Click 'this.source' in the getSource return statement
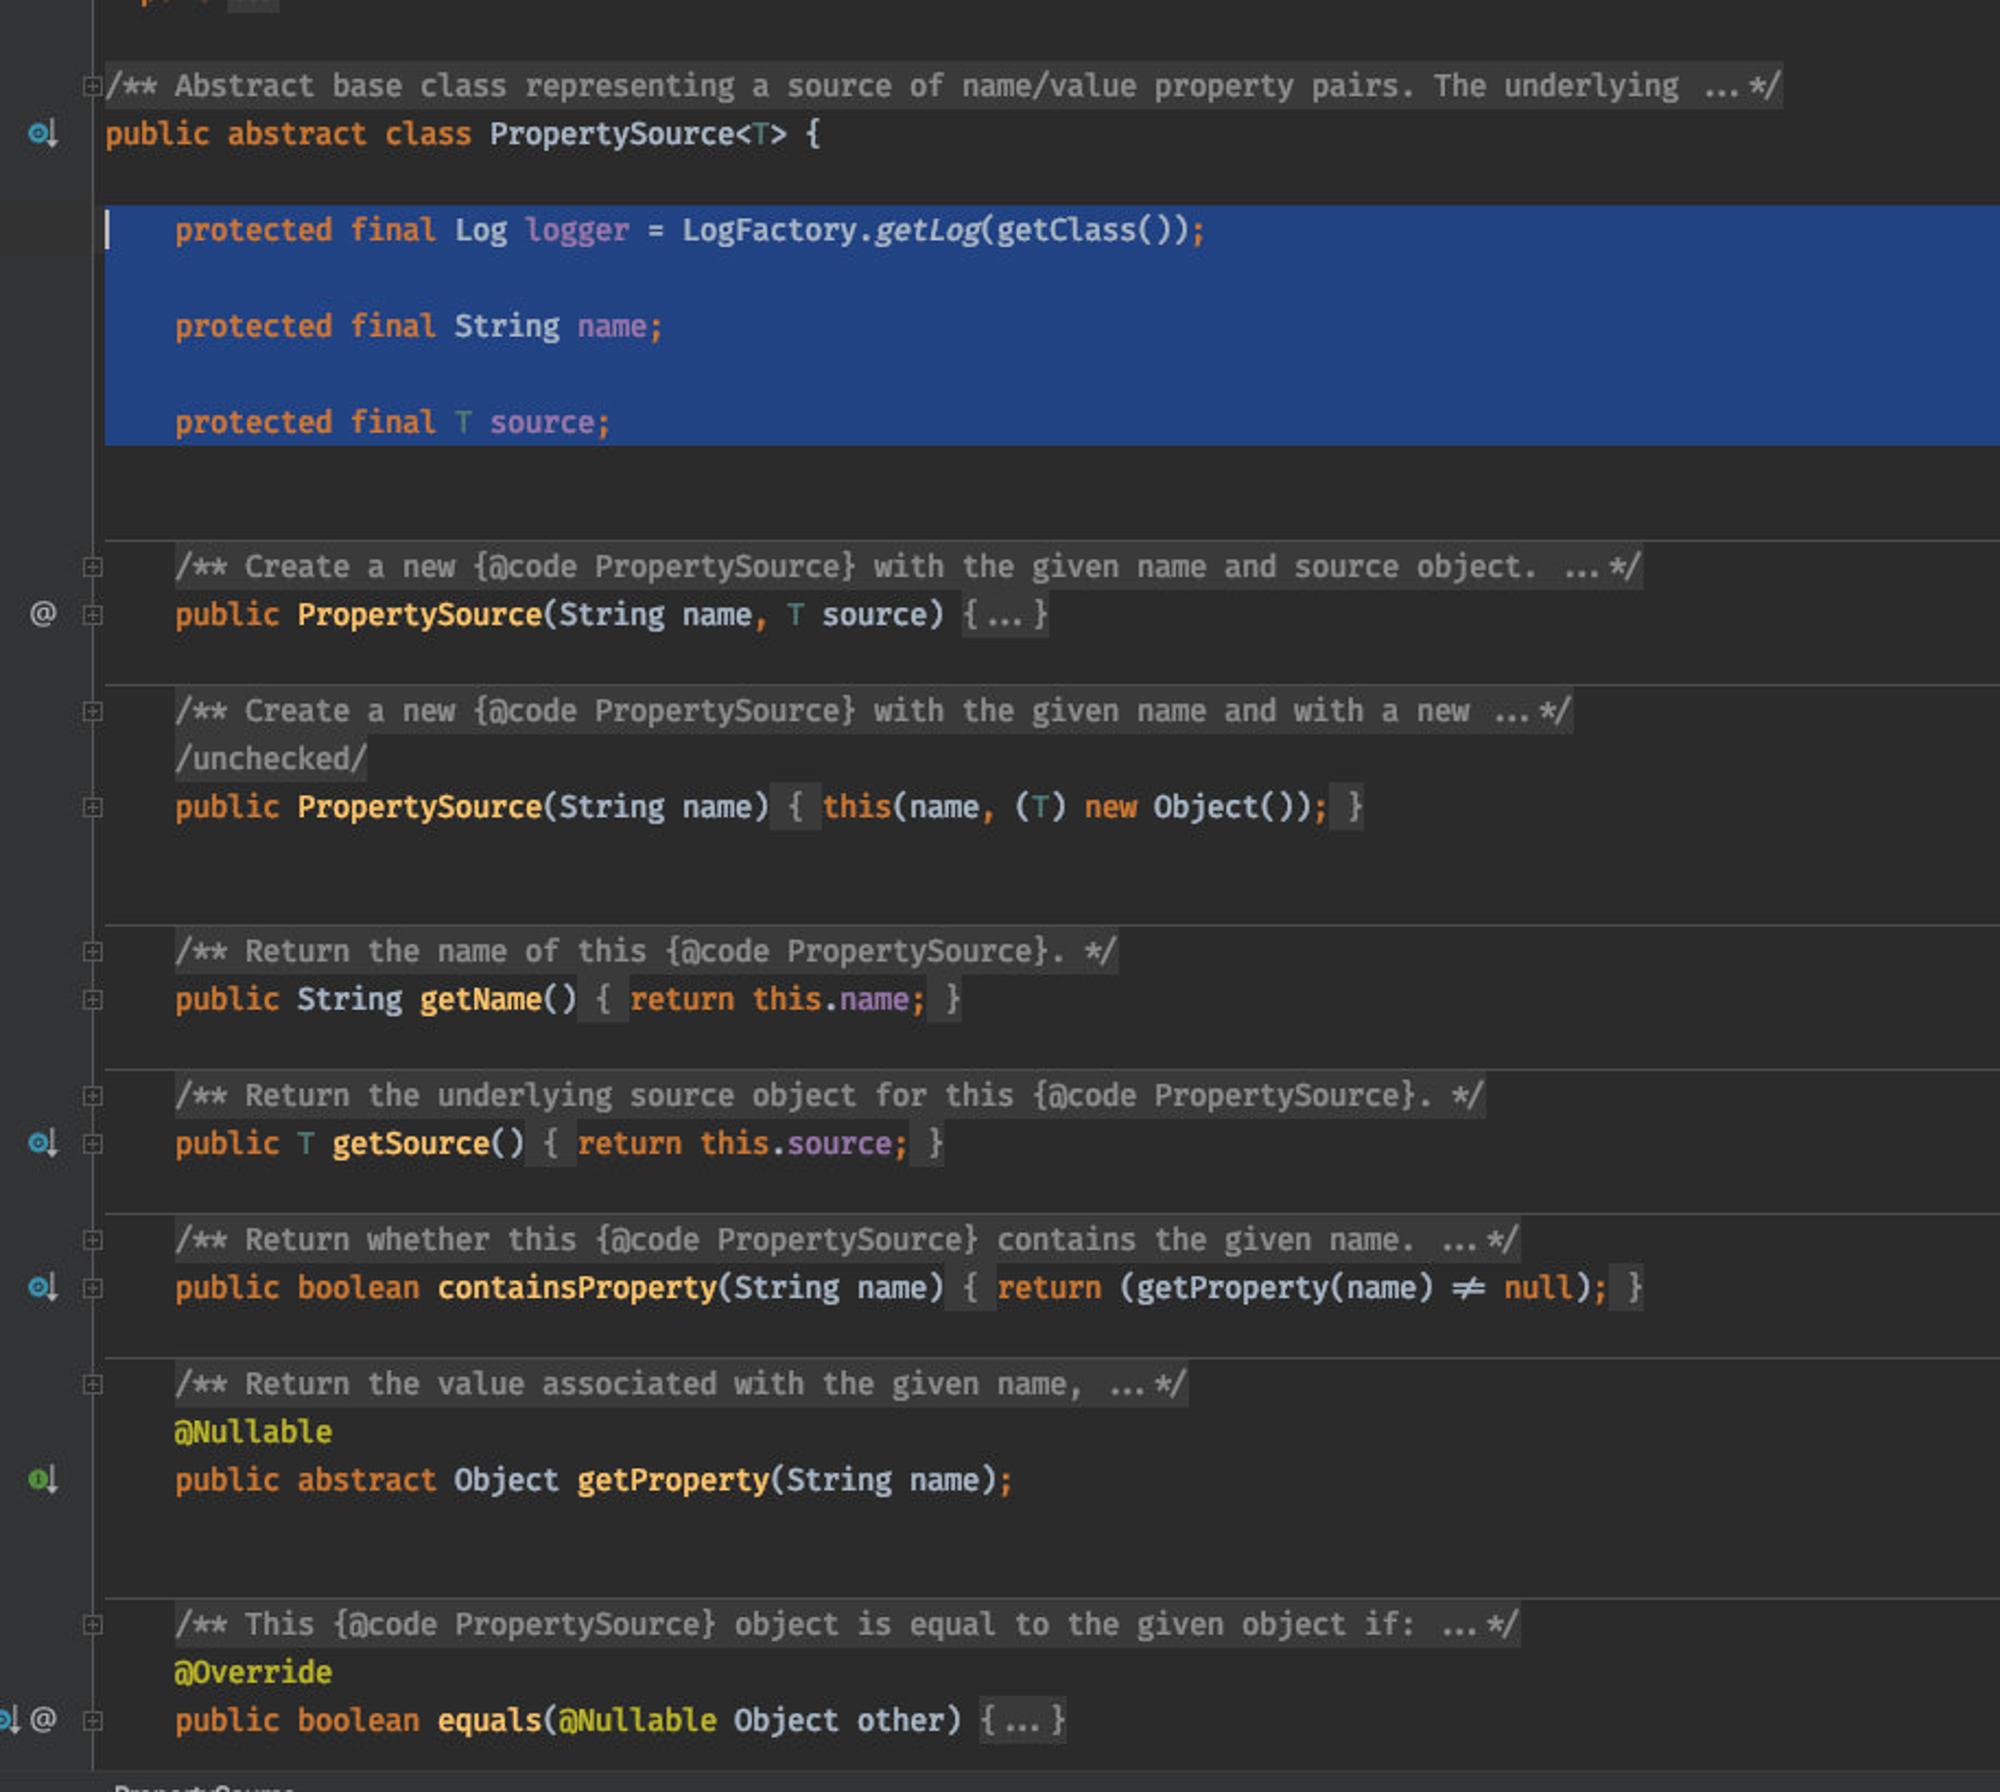Image resolution: width=2000 pixels, height=1792 pixels. [795, 1143]
